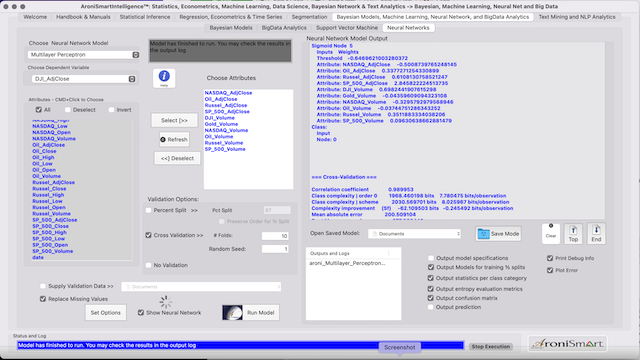Select Oil_Open in attributes list

pyautogui.click(x=44, y=170)
